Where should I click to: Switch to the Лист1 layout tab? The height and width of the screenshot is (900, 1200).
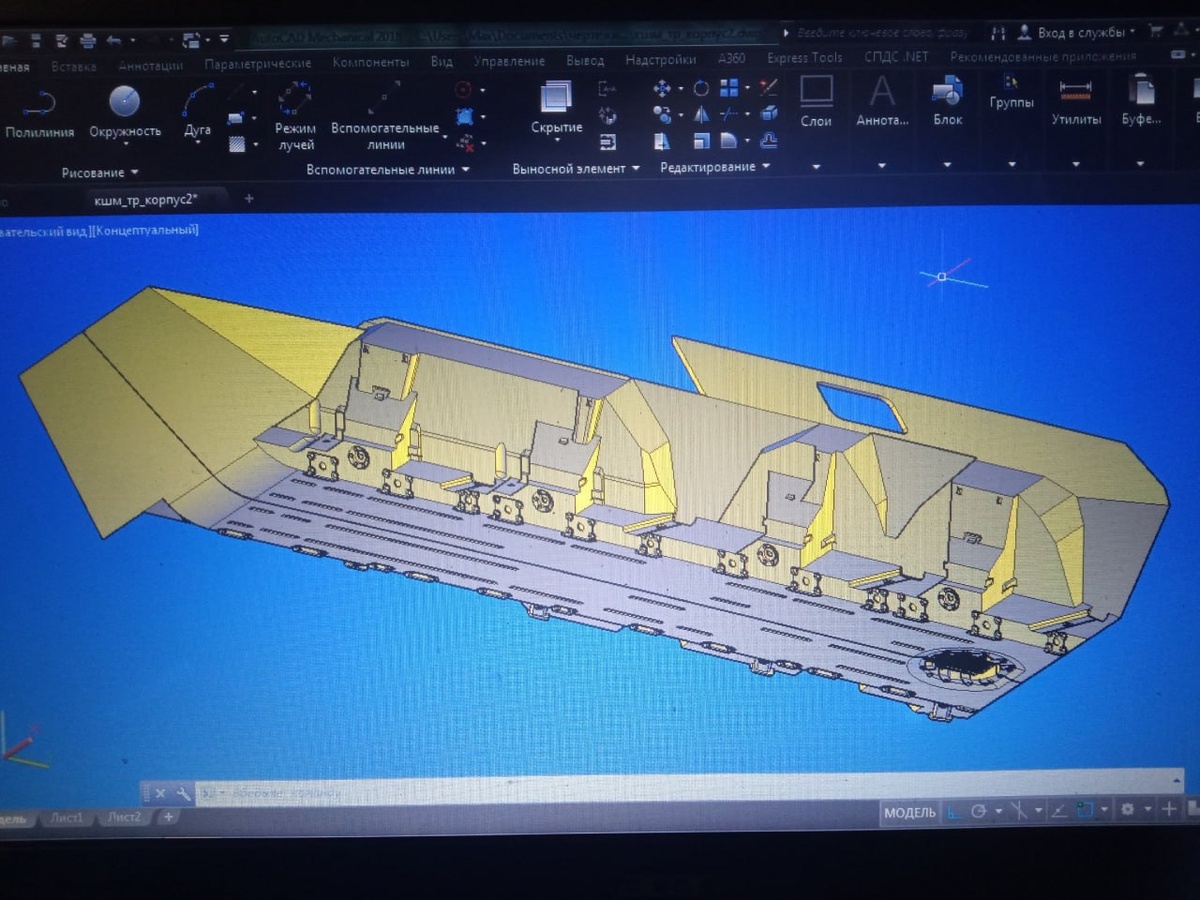click(67, 817)
